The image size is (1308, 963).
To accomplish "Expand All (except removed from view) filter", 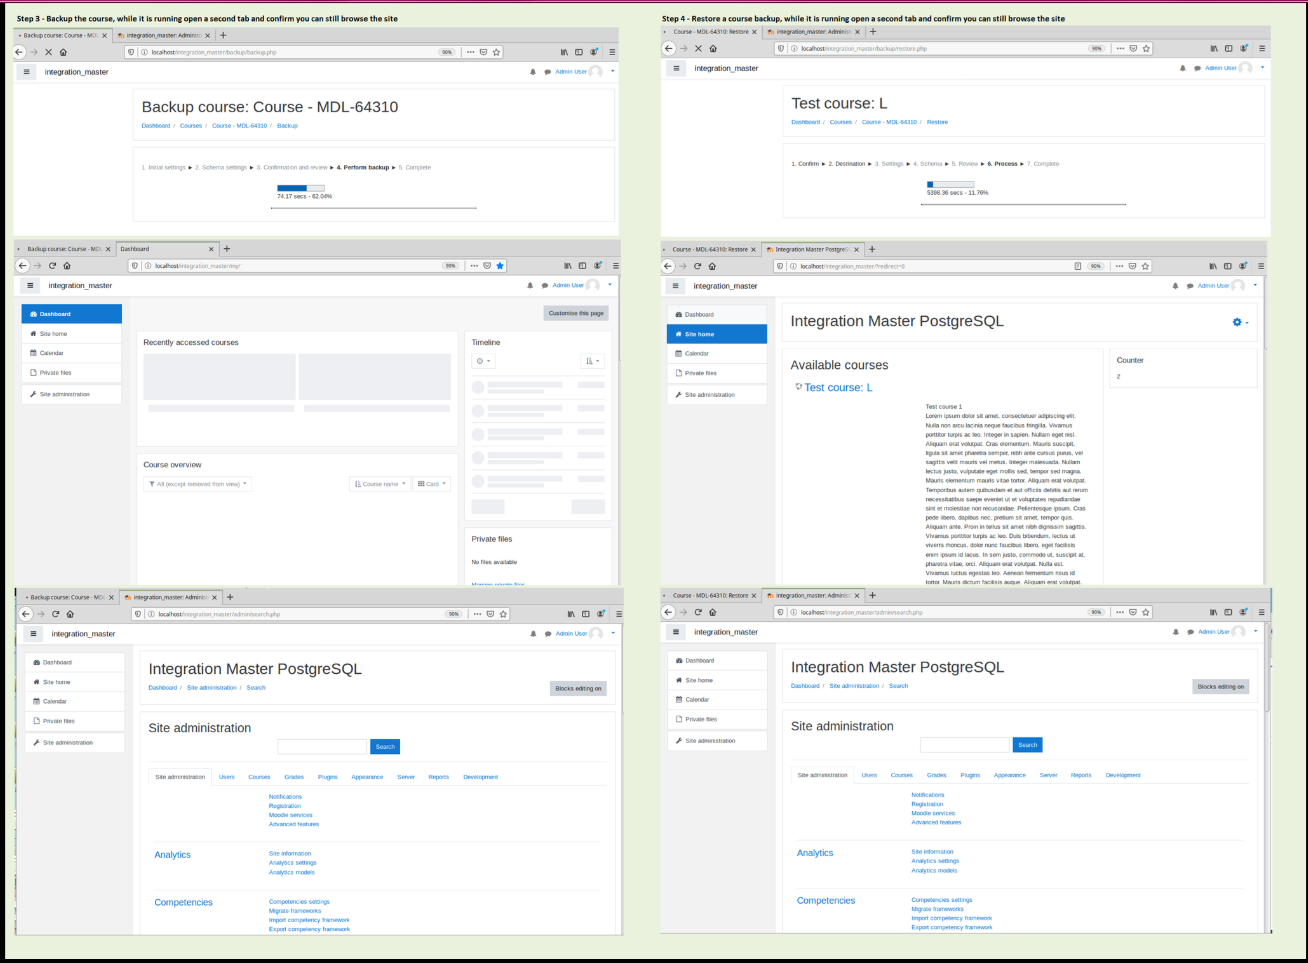I will (x=197, y=484).
